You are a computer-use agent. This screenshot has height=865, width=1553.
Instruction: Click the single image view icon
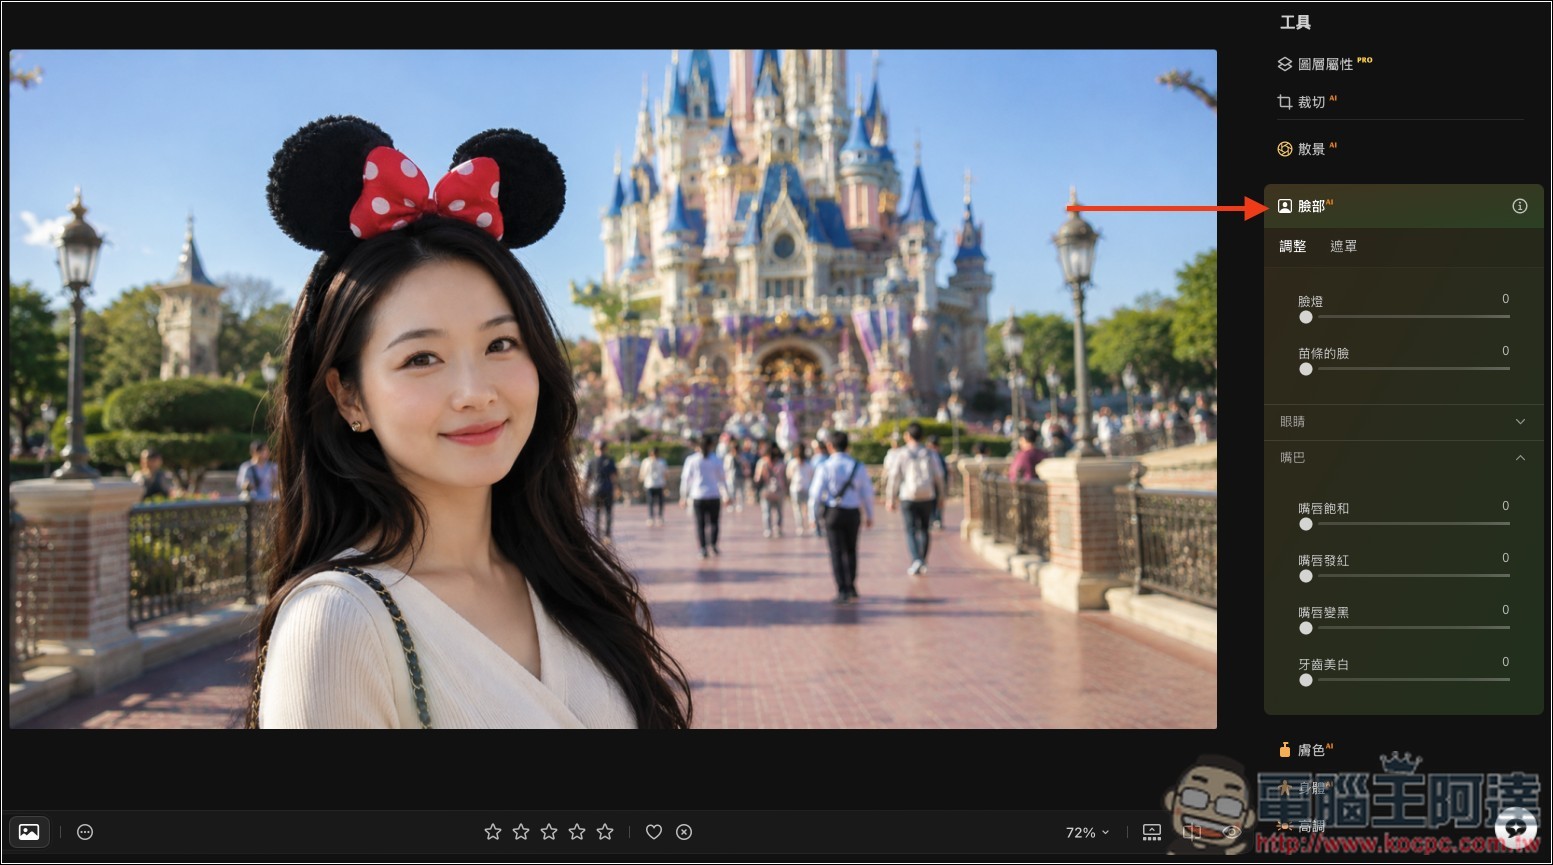tap(29, 832)
